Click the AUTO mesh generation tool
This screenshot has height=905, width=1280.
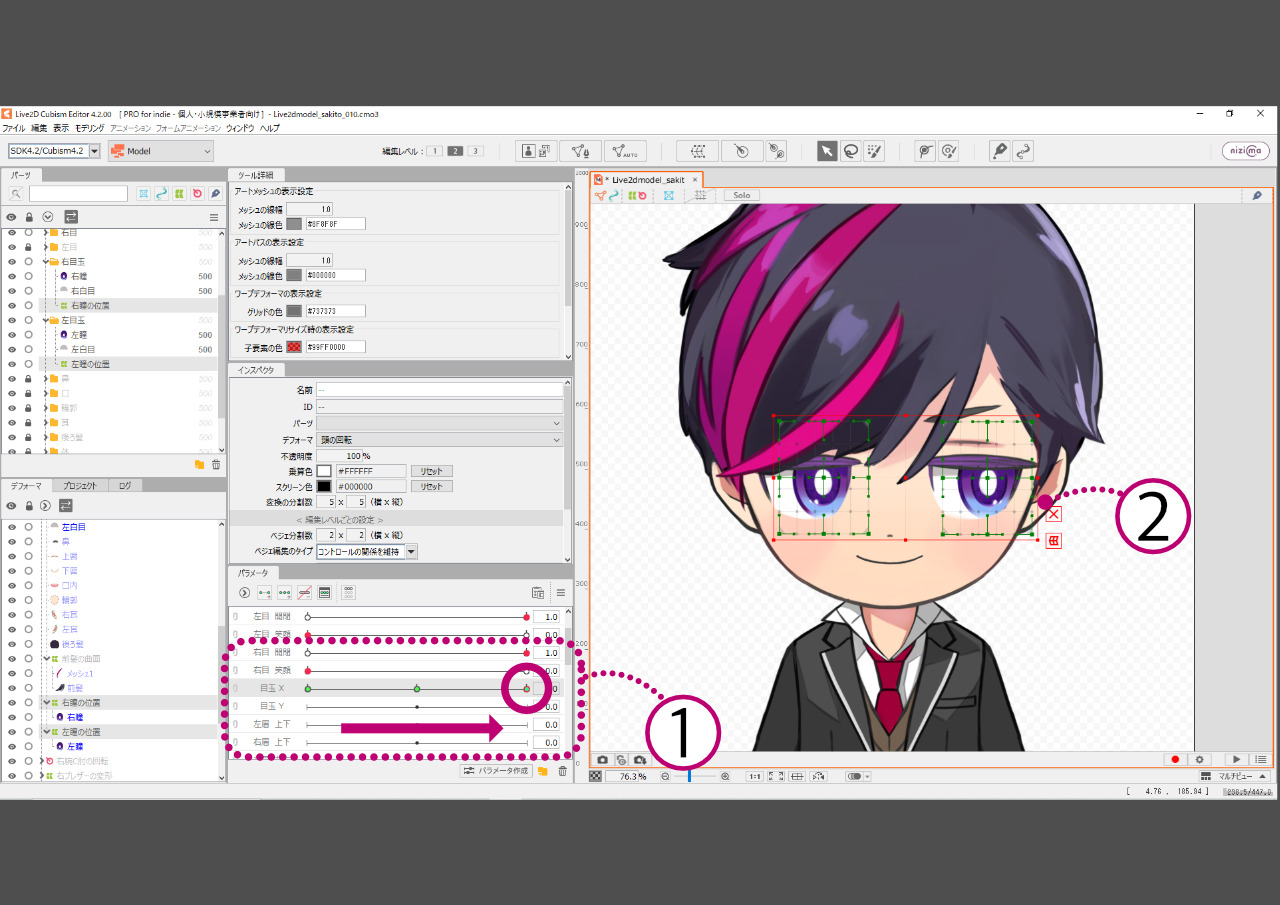[625, 151]
